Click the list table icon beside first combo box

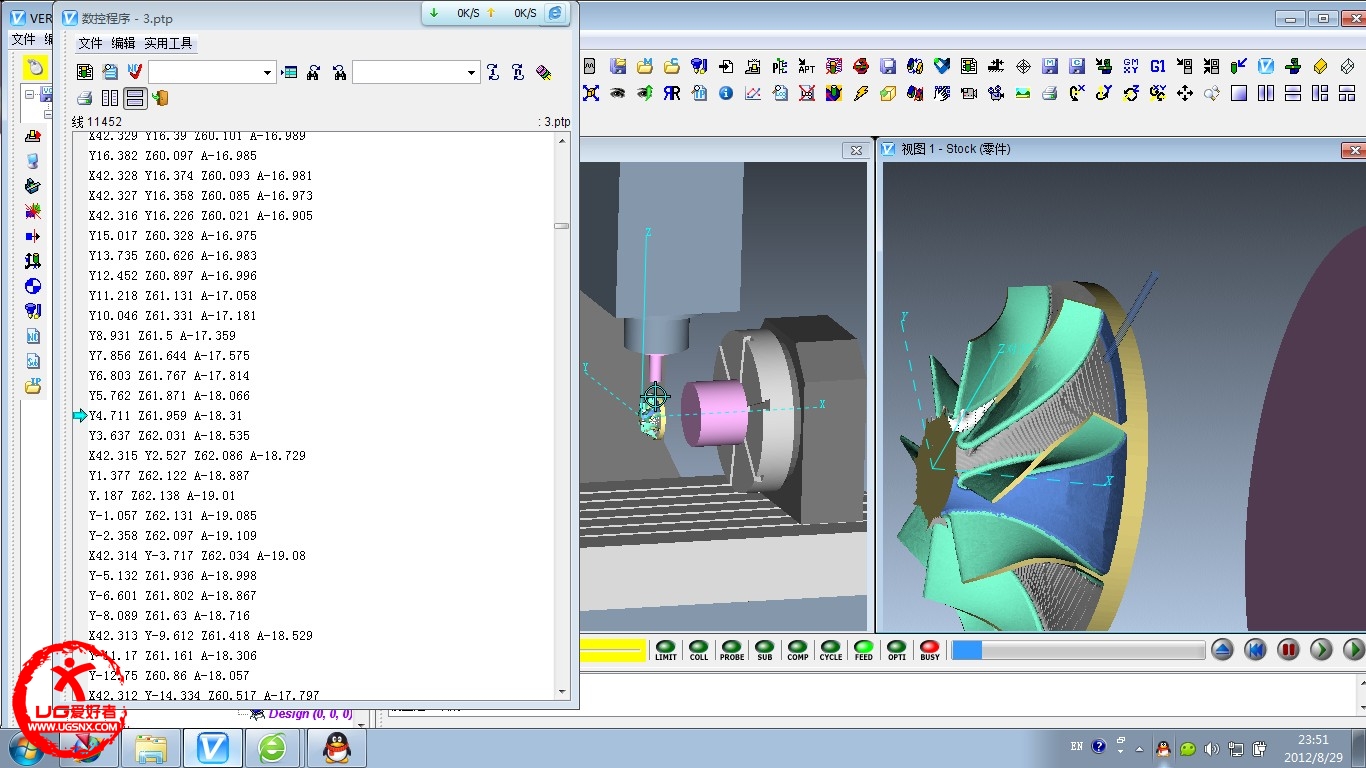coord(290,72)
